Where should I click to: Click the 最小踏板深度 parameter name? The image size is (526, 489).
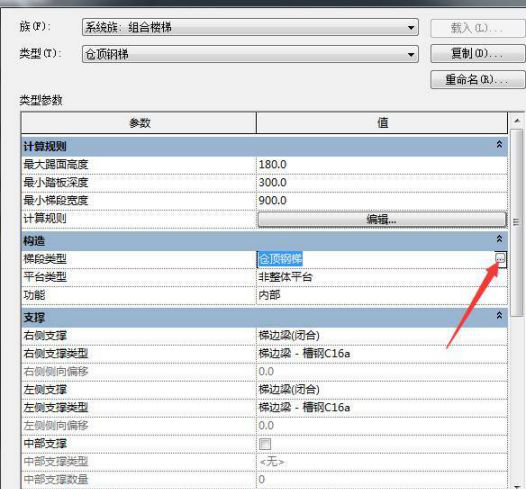[x=56, y=182]
